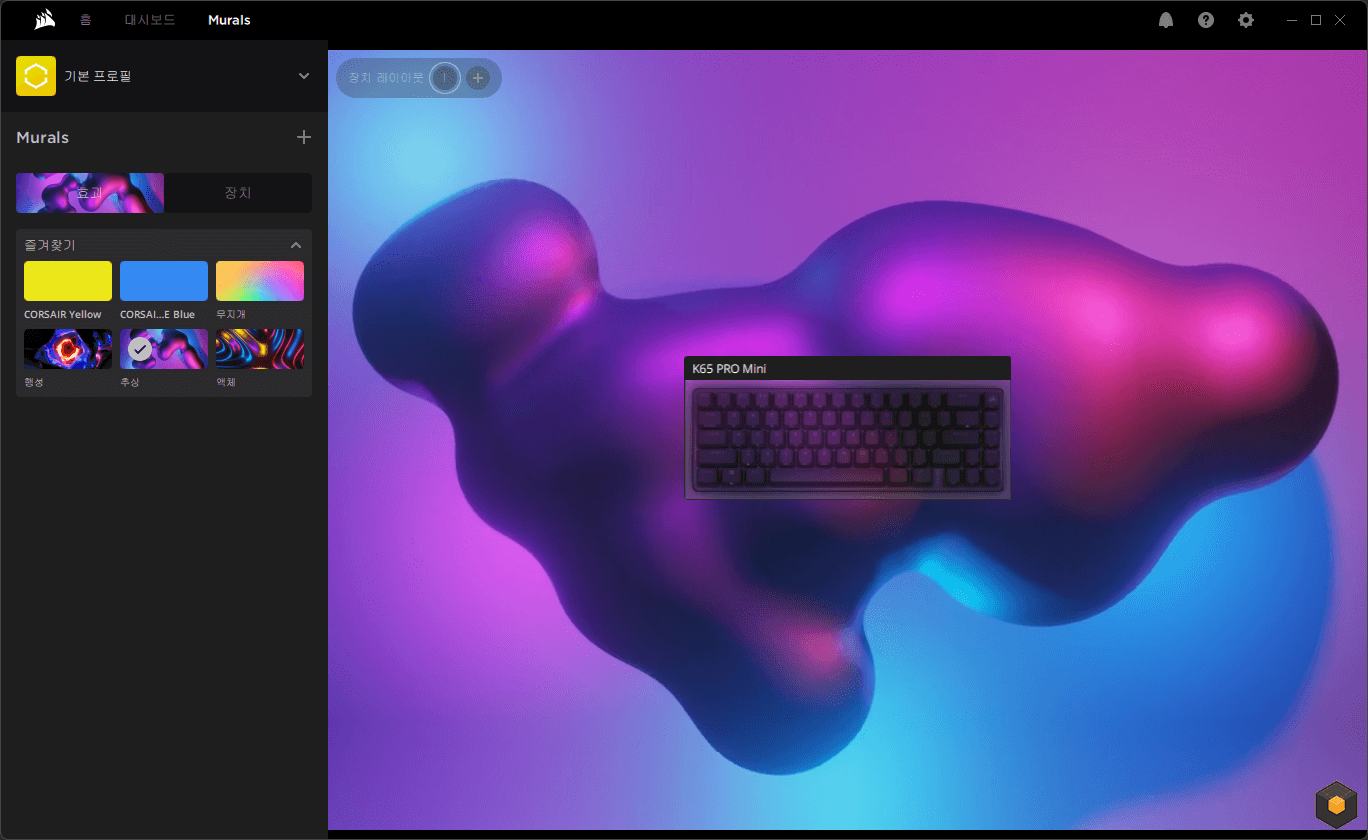Click the orange hexagon icon in corner
Viewport: 1368px width, 840px height.
[1334, 803]
